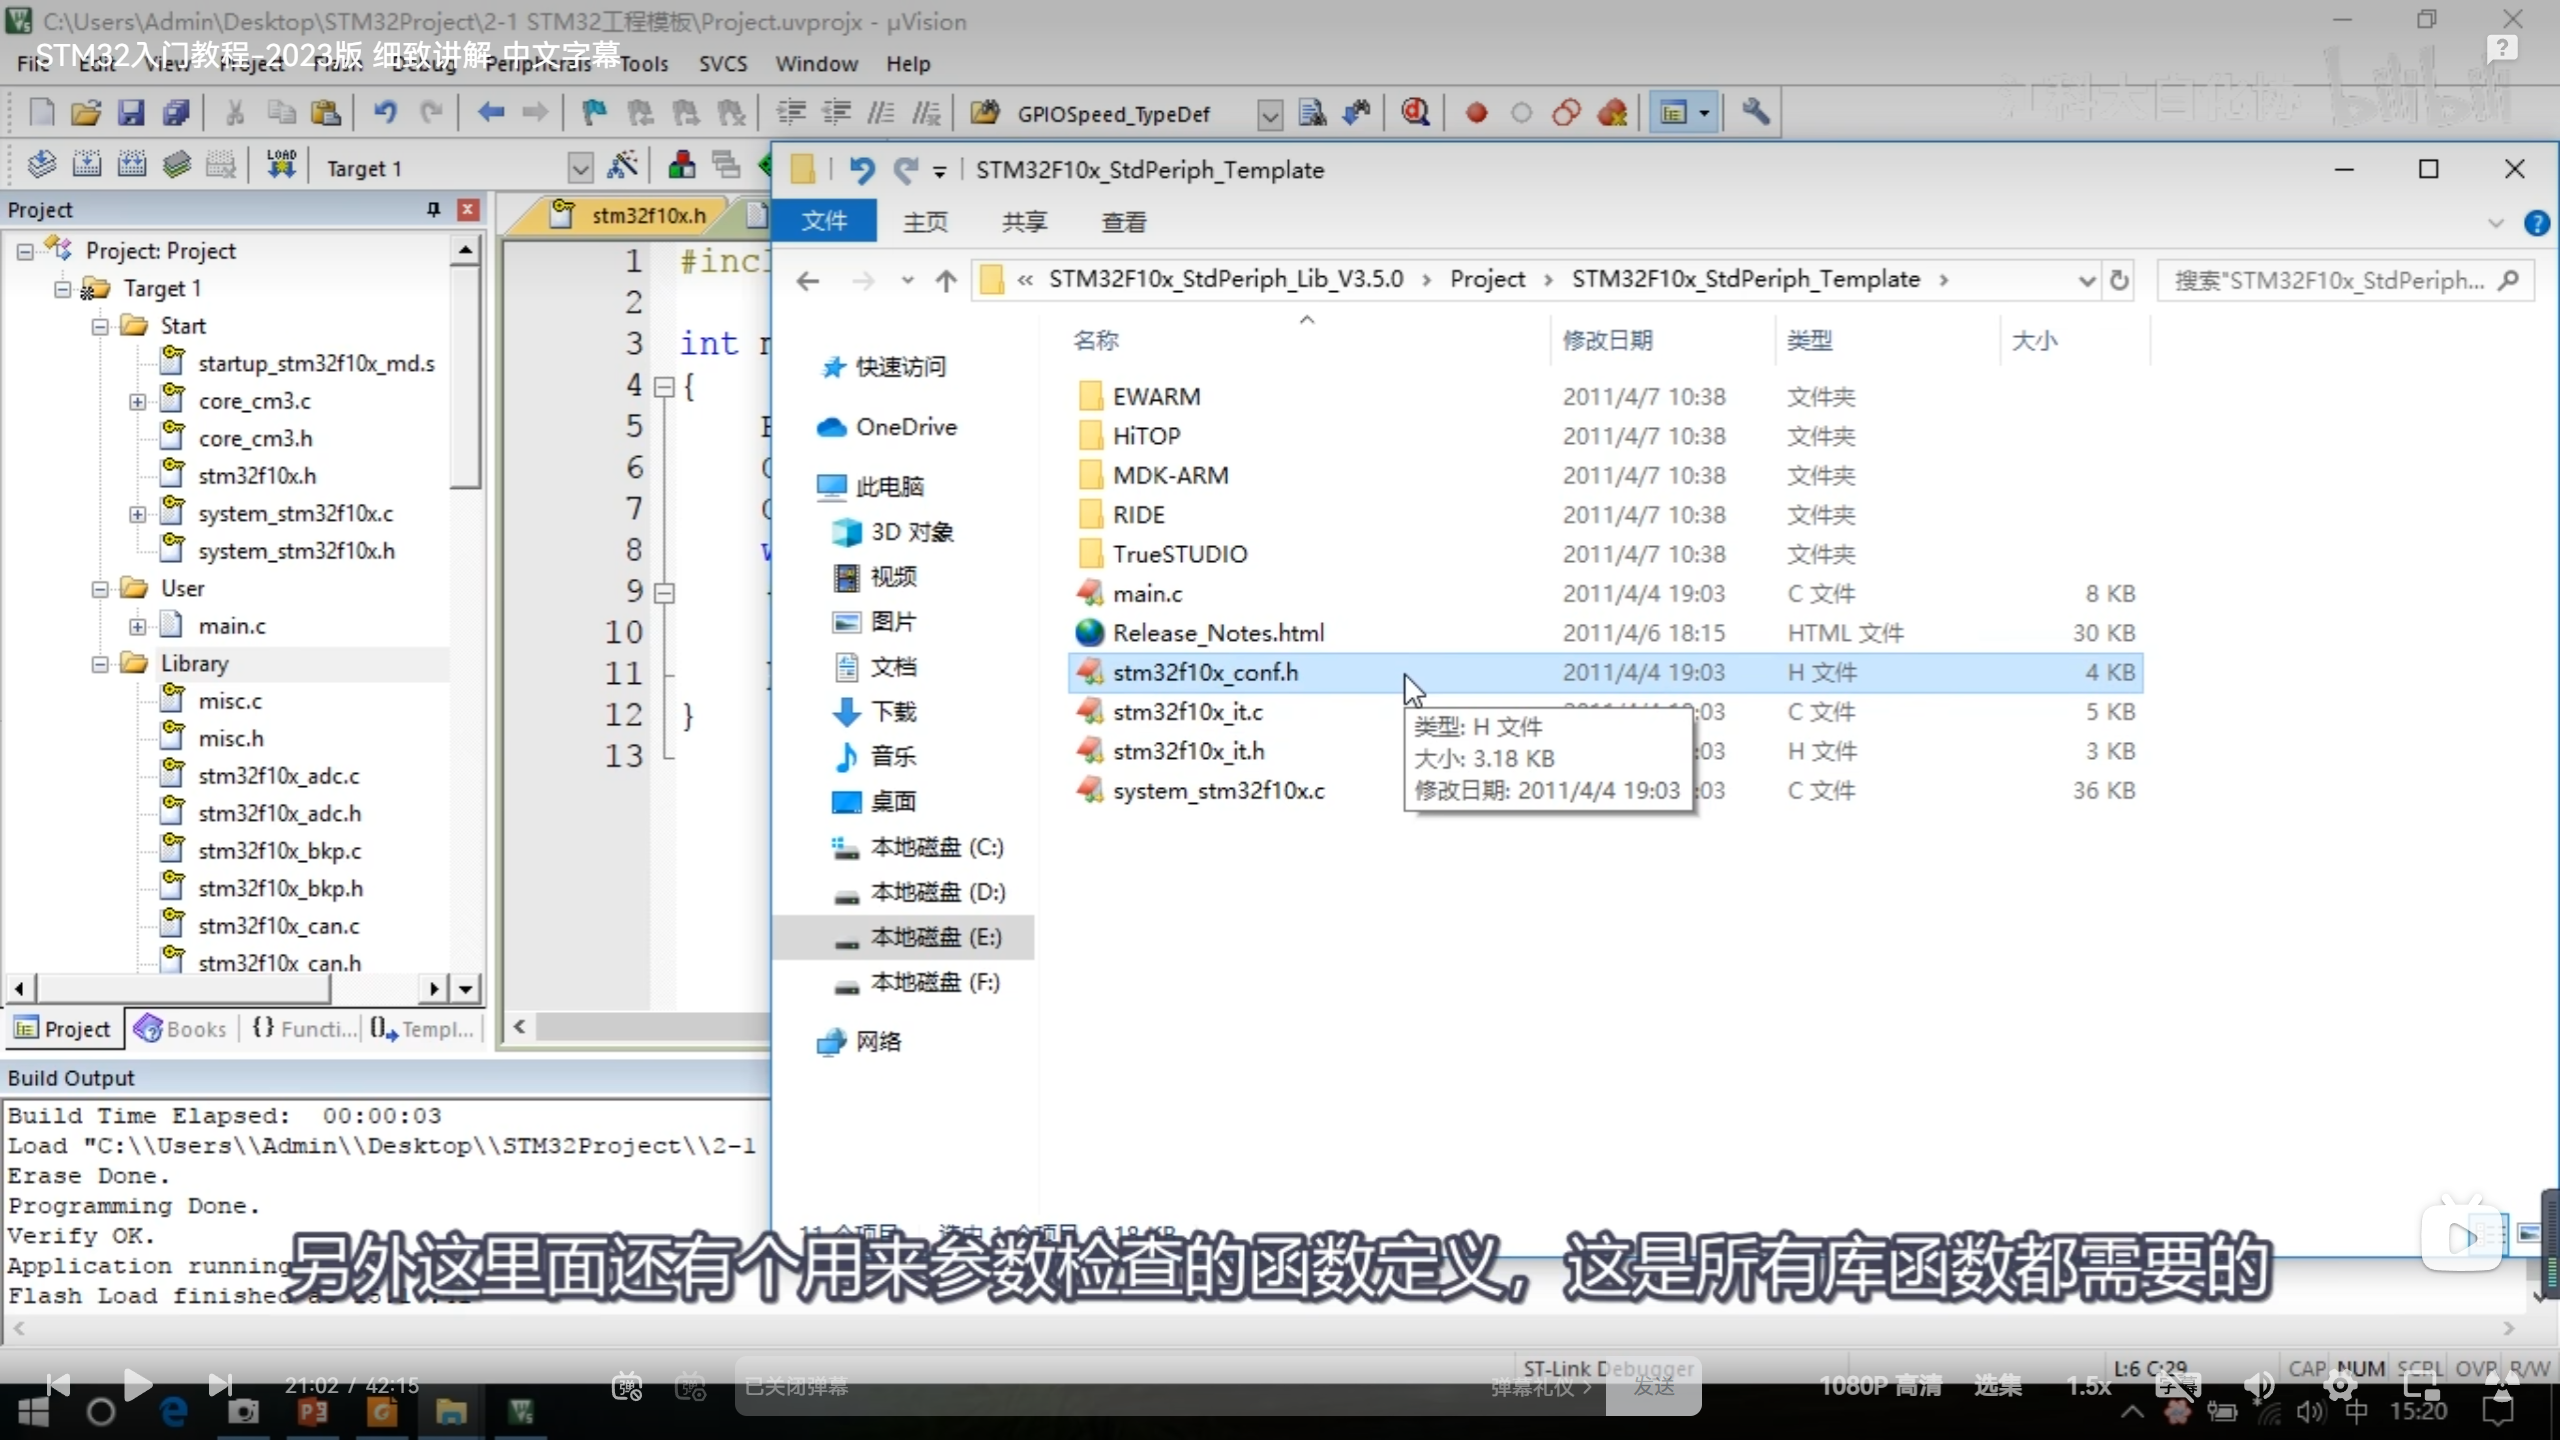Switch to the 查看 ribbon tab

pyautogui.click(x=1123, y=222)
